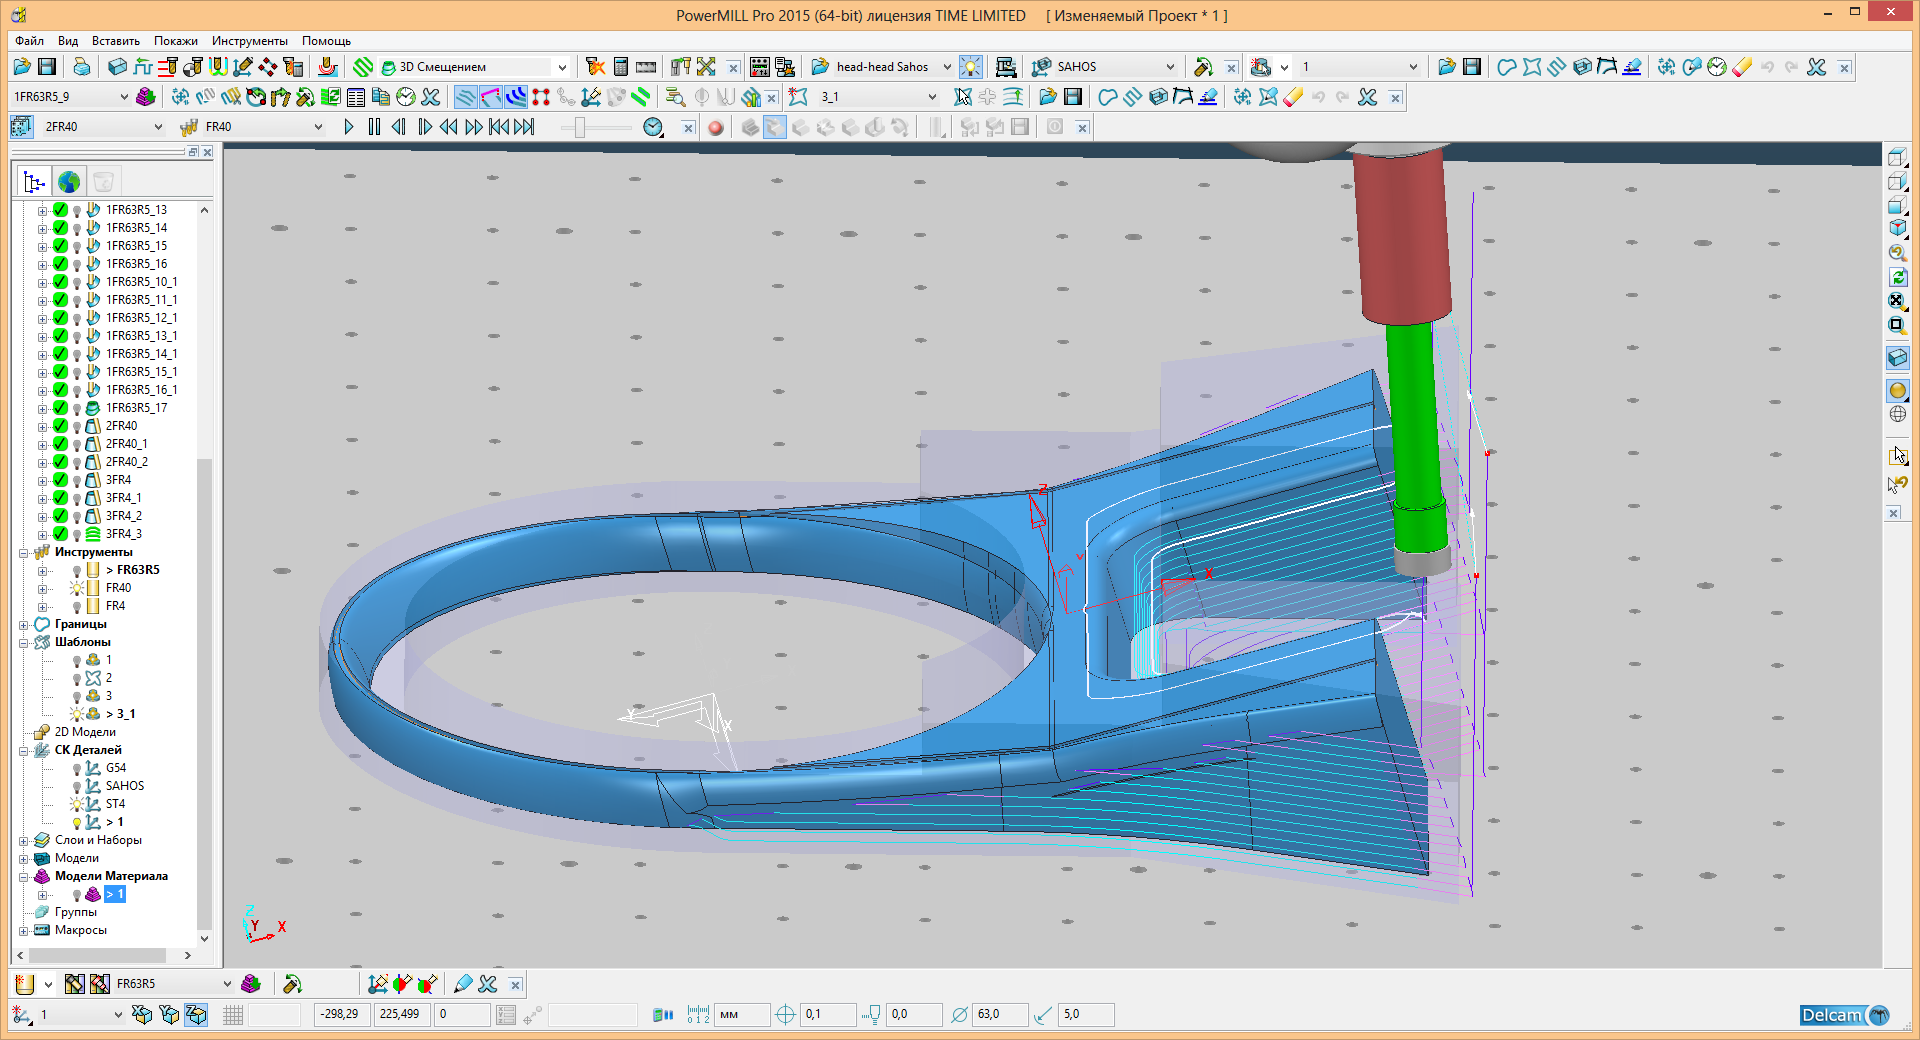Open the Помощь menu

click(x=327, y=41)
